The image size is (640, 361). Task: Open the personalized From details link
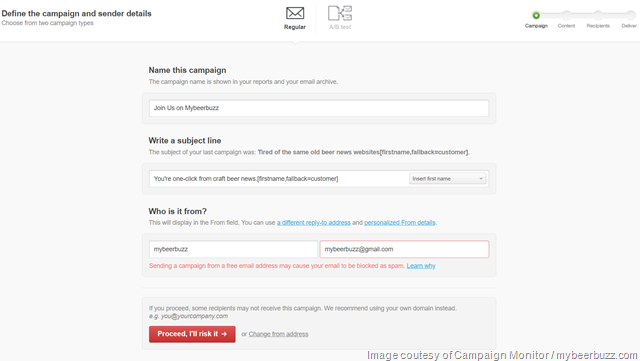coord(400,223)
